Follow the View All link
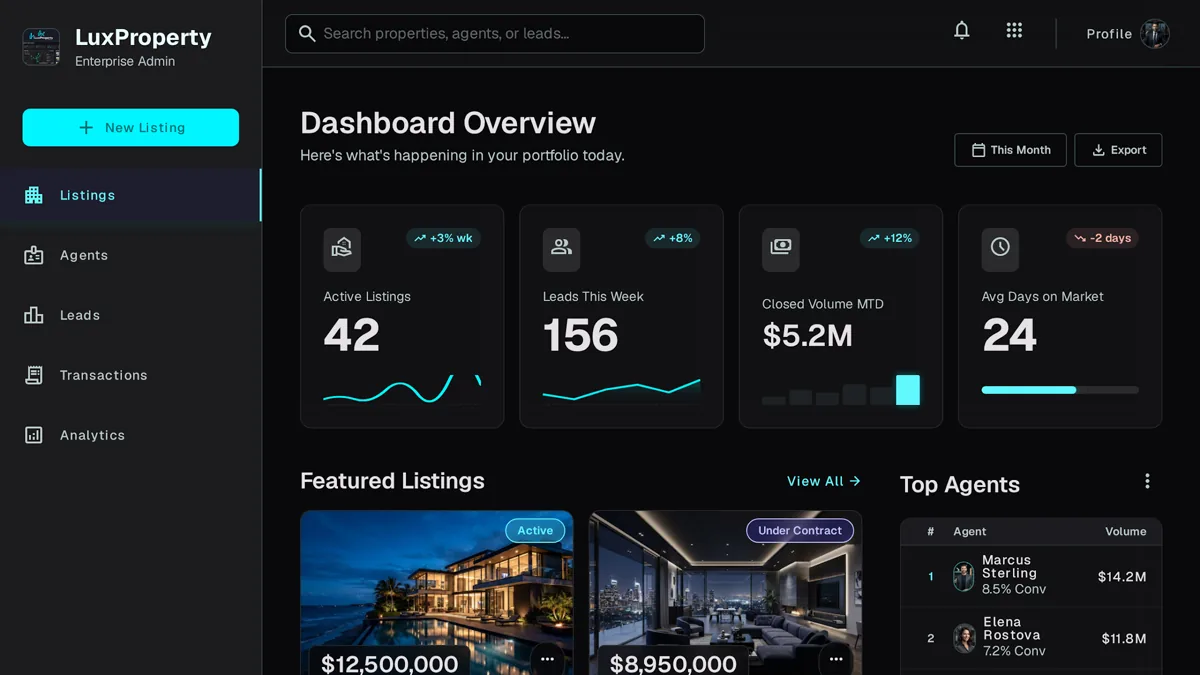The height and width of the screenshot is (675, 1200). coord(823,481)
